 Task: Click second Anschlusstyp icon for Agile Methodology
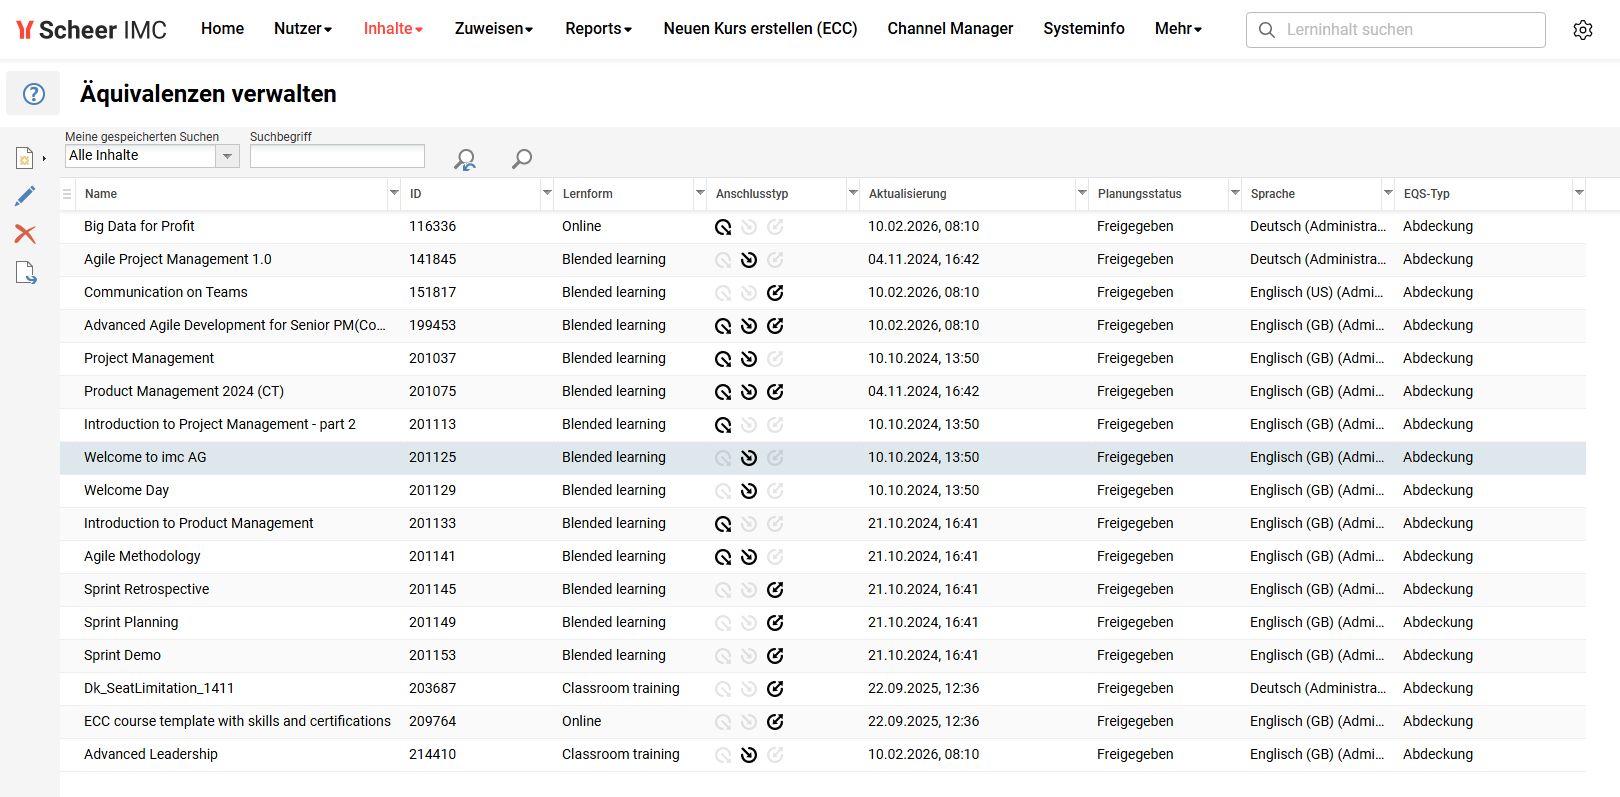pos(749,557)
